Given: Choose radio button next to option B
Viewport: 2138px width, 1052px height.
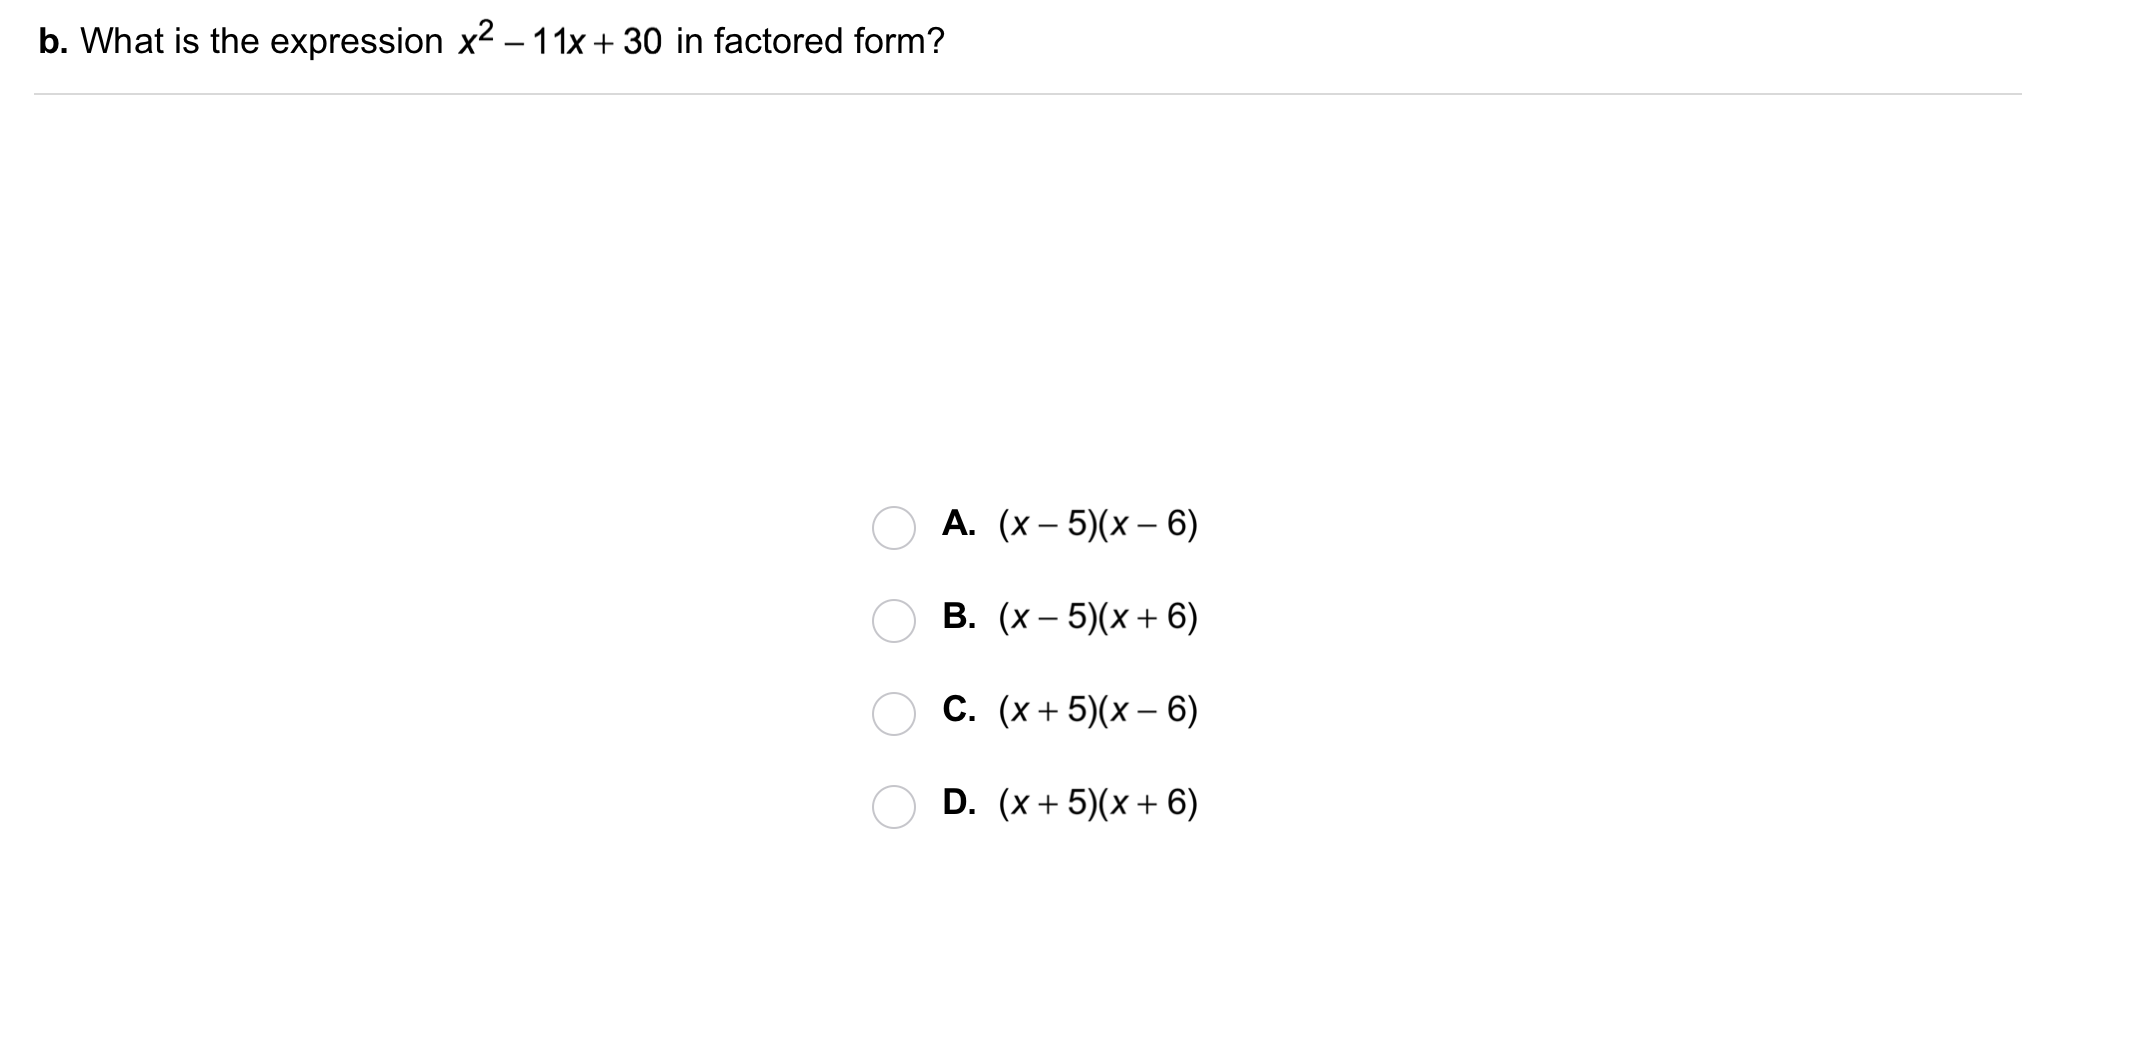Looking at the screenshot, I should pos(893,621).
